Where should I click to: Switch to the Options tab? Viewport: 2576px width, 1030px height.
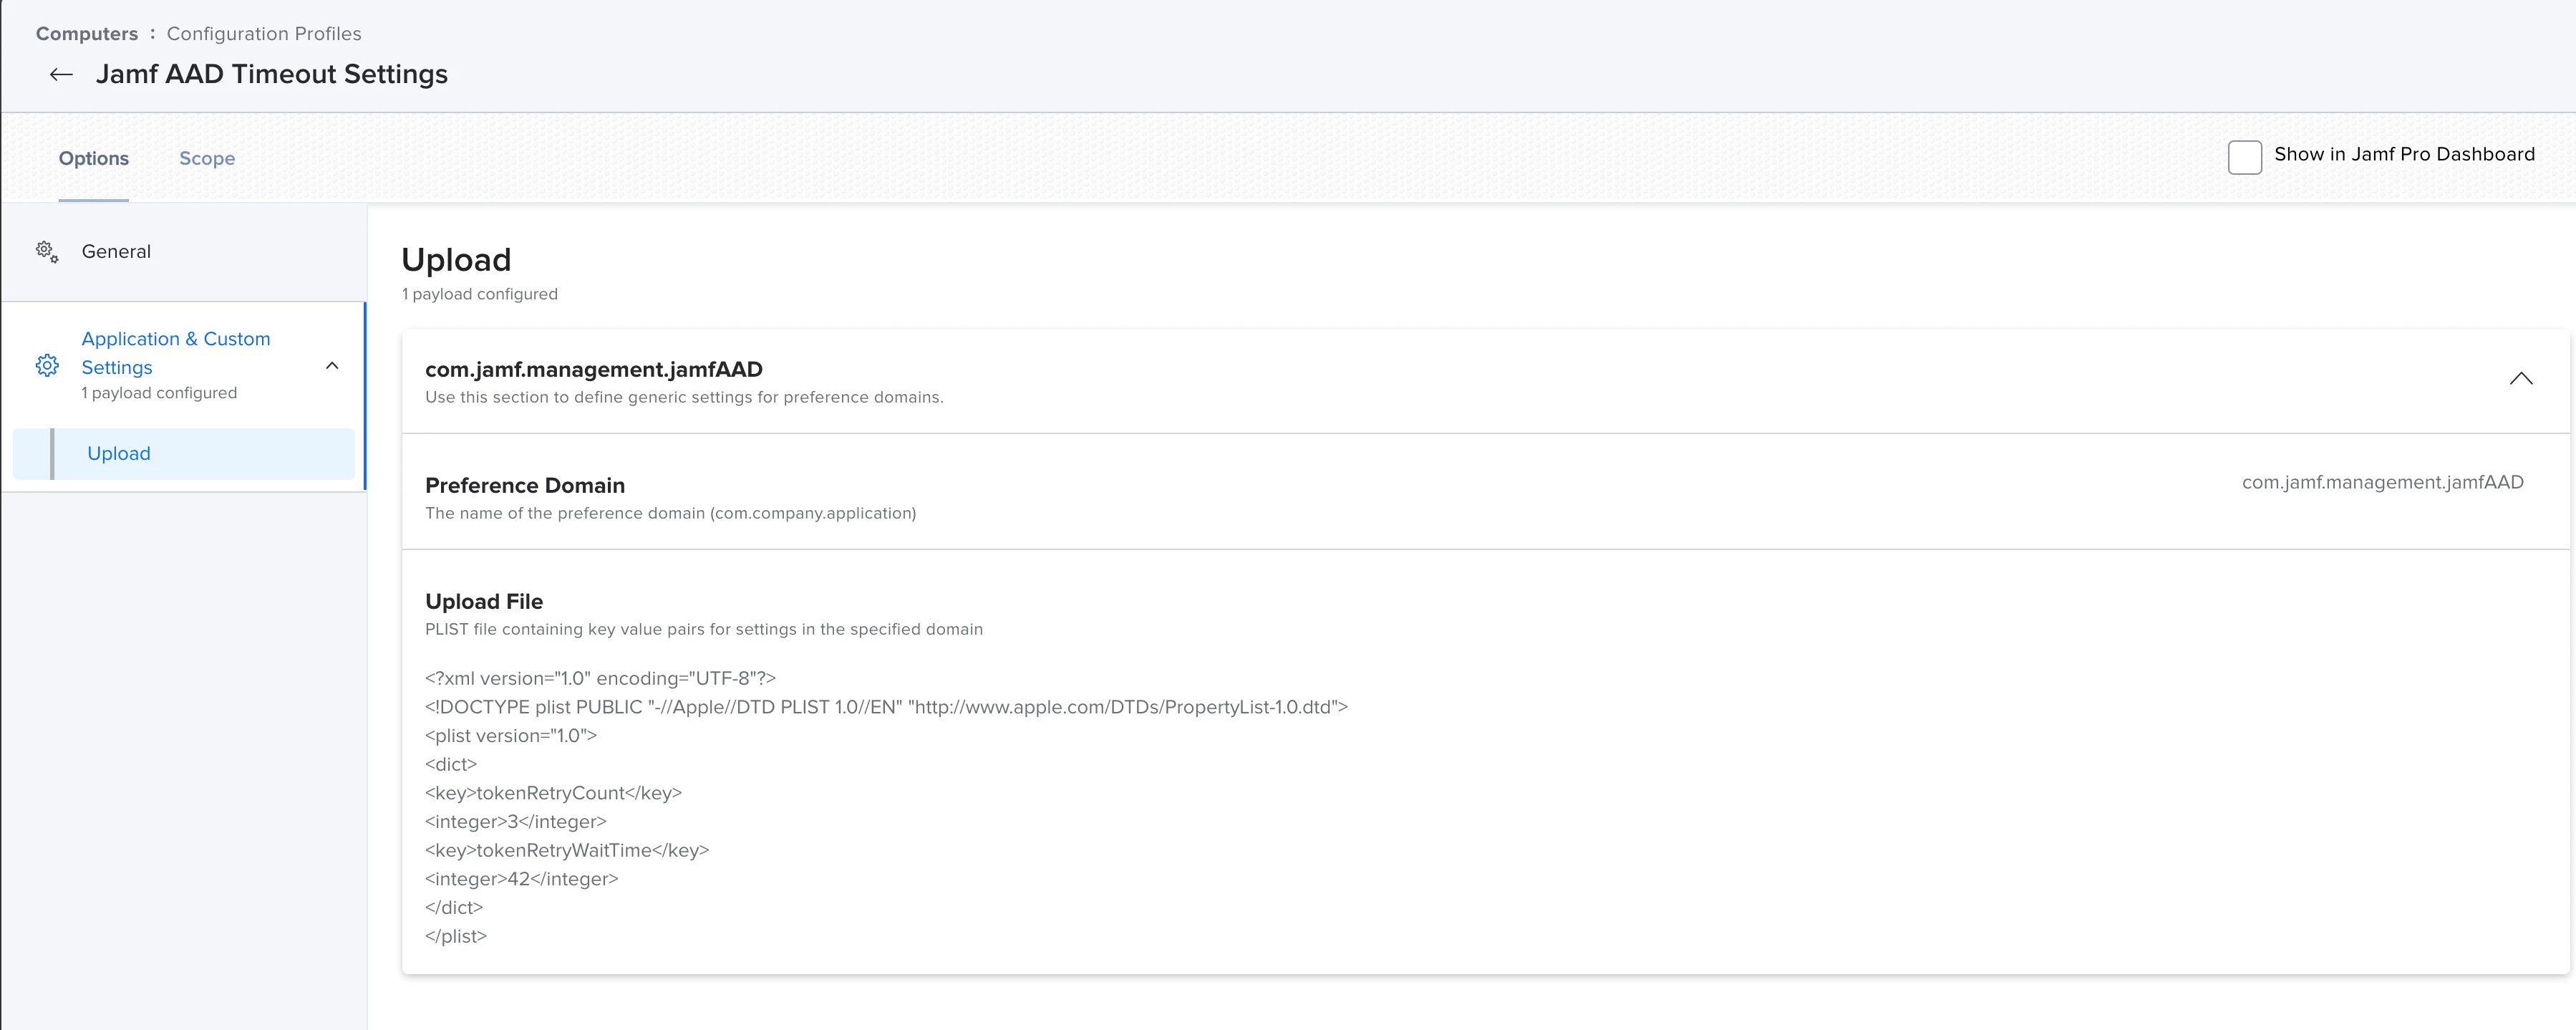pos(94,159)
